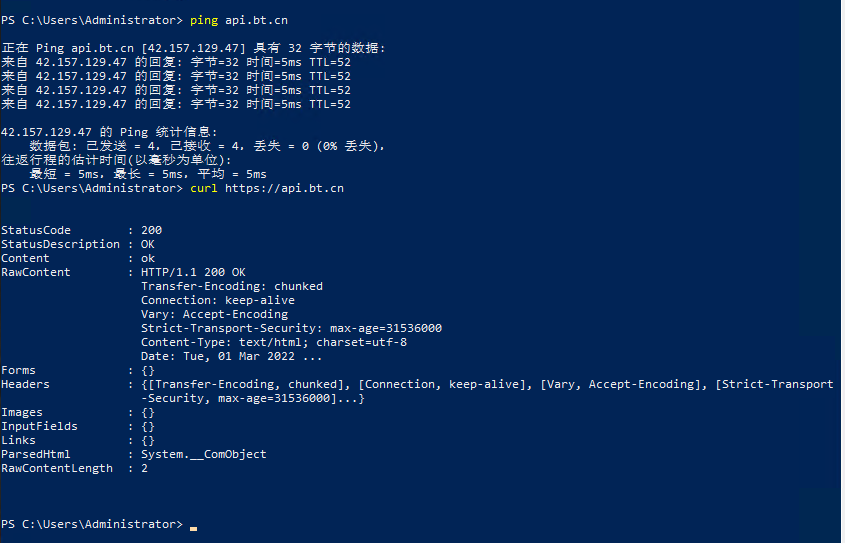Click the IP address in Ping statistics line
Image resolution: width=845 pixels, height=543 pixels.
[46, 132]
